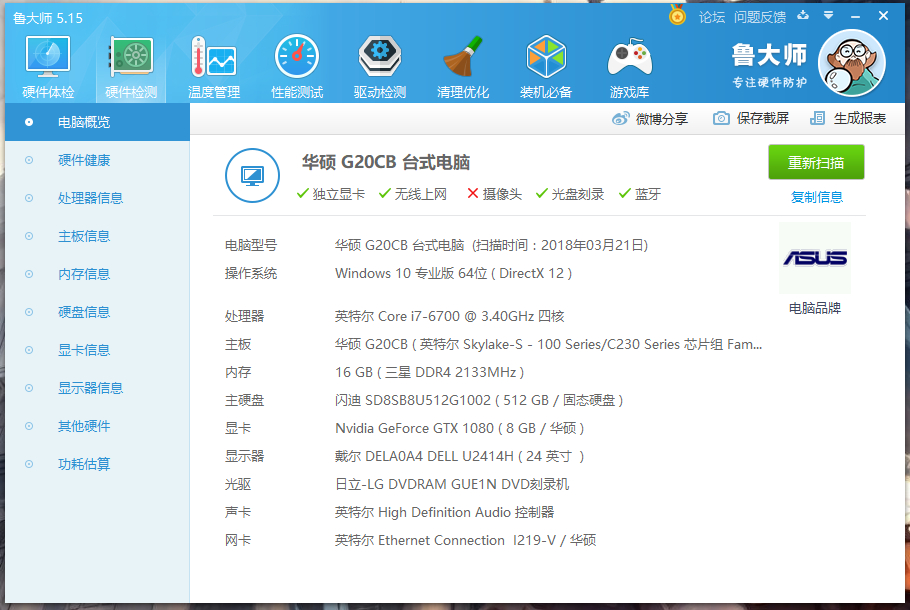Click the 鲁大师 5.15 window title
The width and height of the screenshot is (910, 610).
(x=48, y=18)
